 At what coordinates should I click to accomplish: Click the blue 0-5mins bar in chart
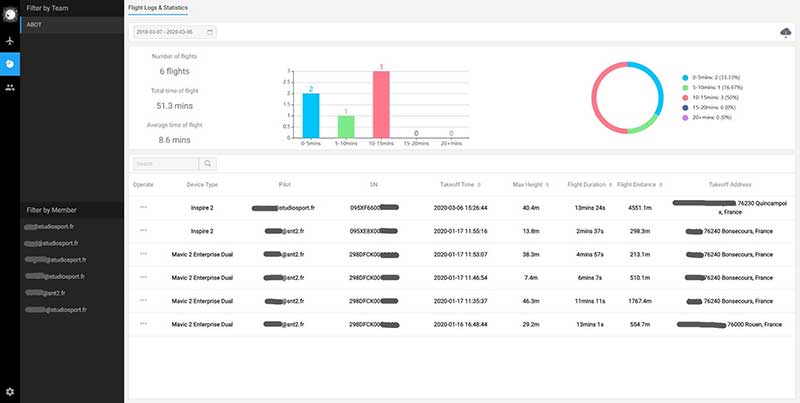[311, 115]
